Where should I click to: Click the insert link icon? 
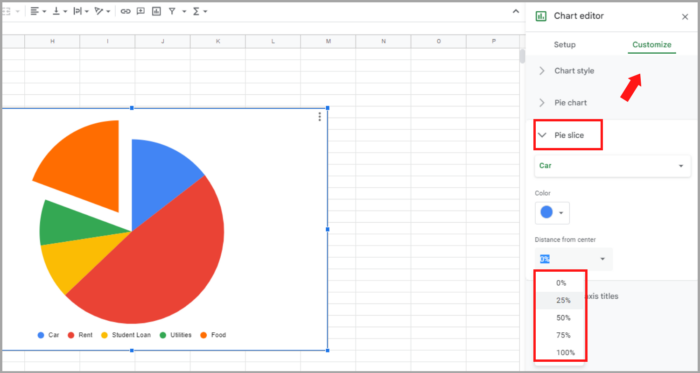tap(125, 12)
